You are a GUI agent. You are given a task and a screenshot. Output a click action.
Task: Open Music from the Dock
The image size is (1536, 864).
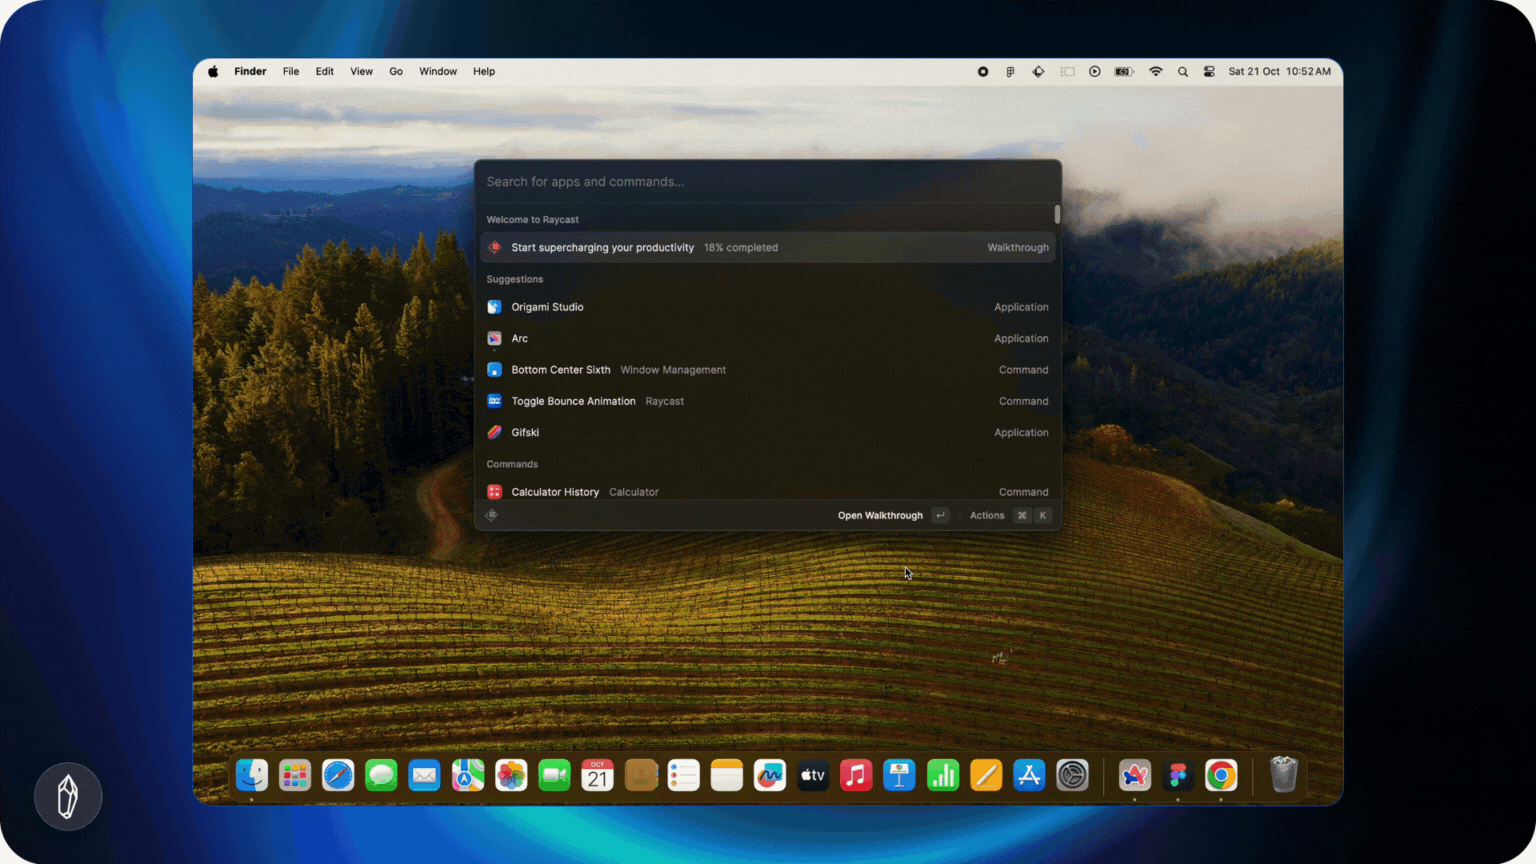(x=856, y=775)
